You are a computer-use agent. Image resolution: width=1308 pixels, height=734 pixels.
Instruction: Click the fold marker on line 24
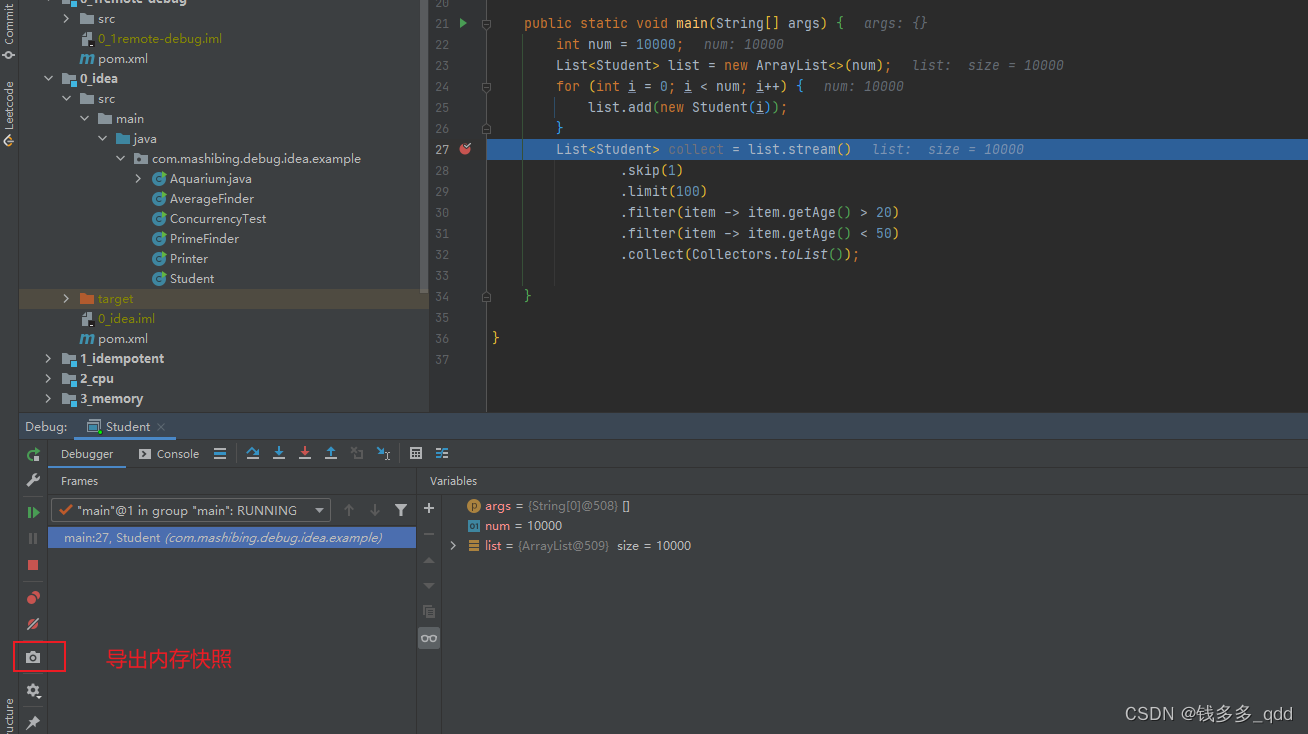pyautogui.click(x=486, y=86)
